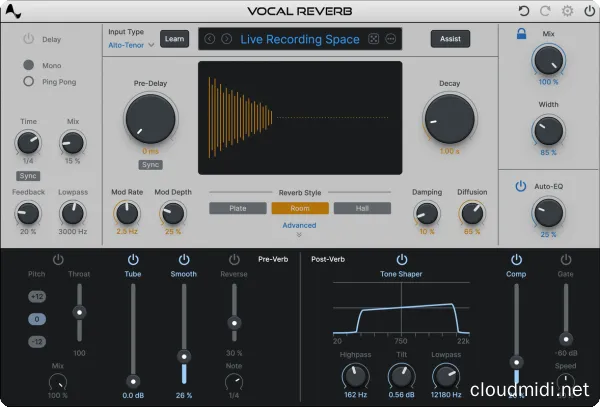Click the Feedback knob
The height and width of the screenshot is (407, 600).
coord(28,213)
